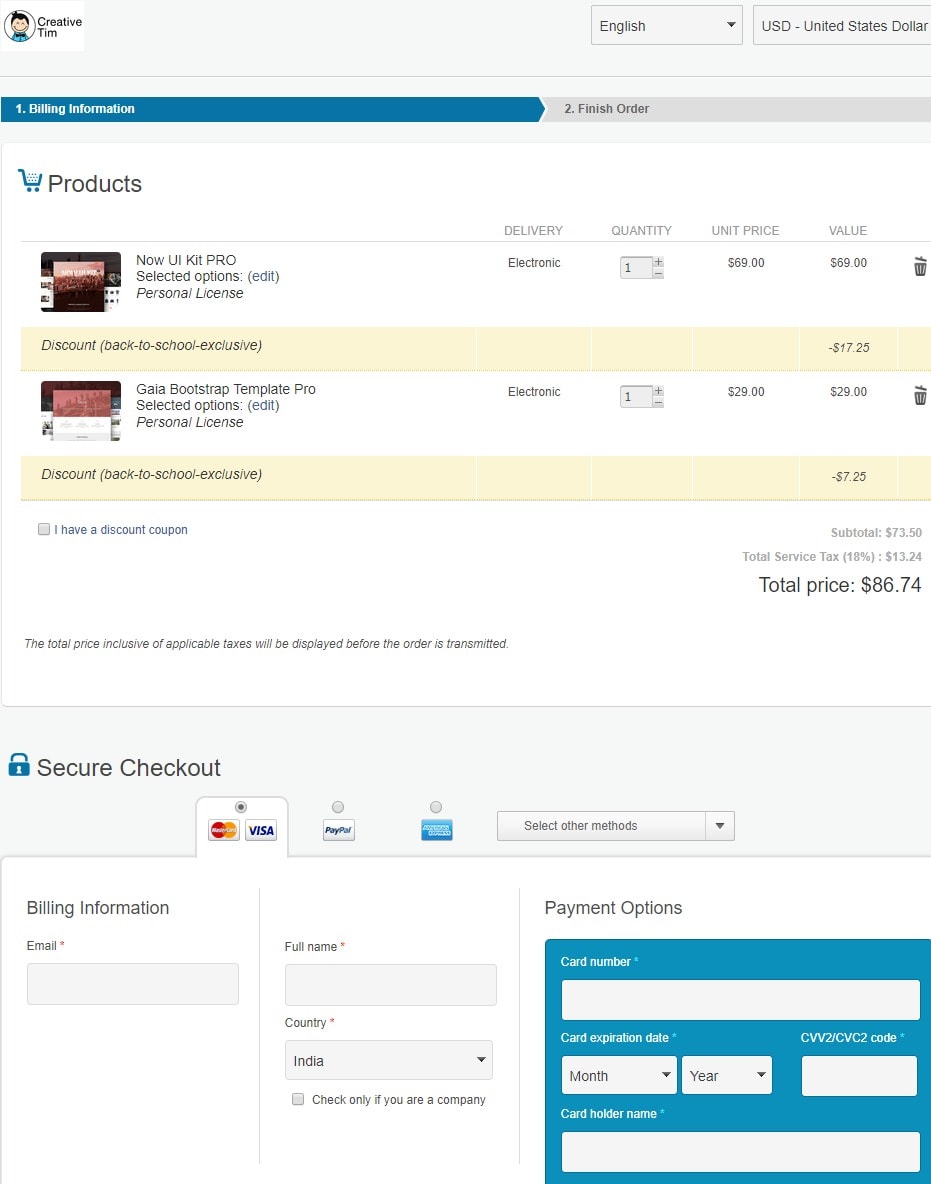
Task: Click the Email input field
Action: 133,984
